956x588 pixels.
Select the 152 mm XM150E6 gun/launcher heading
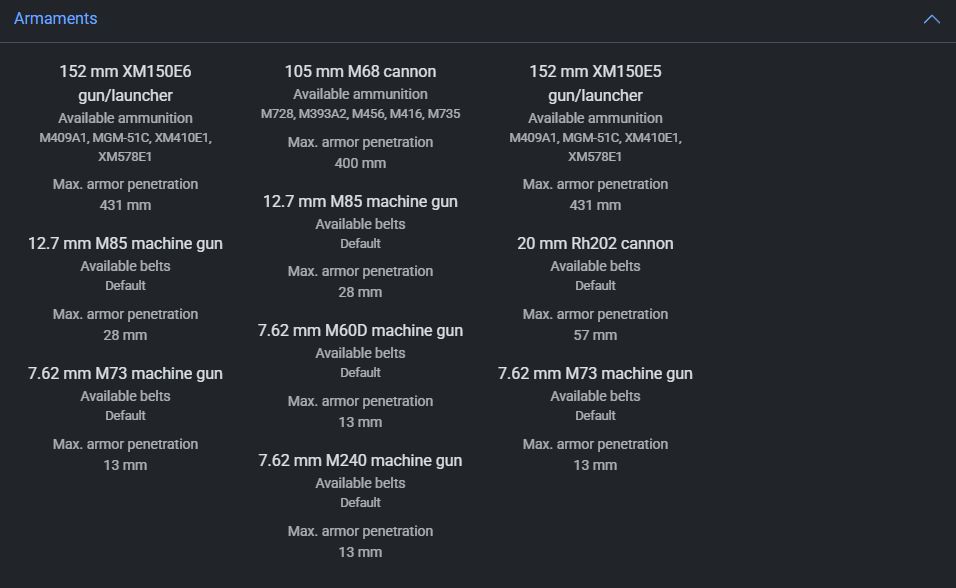pos(125,83)
